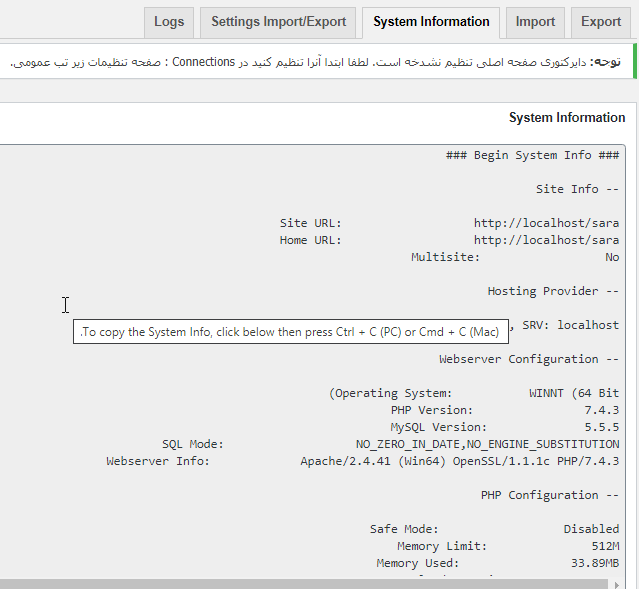This screenshot has width=639, height=589.
Task: Click the Safe Mode value Disabled
Action: [591, 529]
